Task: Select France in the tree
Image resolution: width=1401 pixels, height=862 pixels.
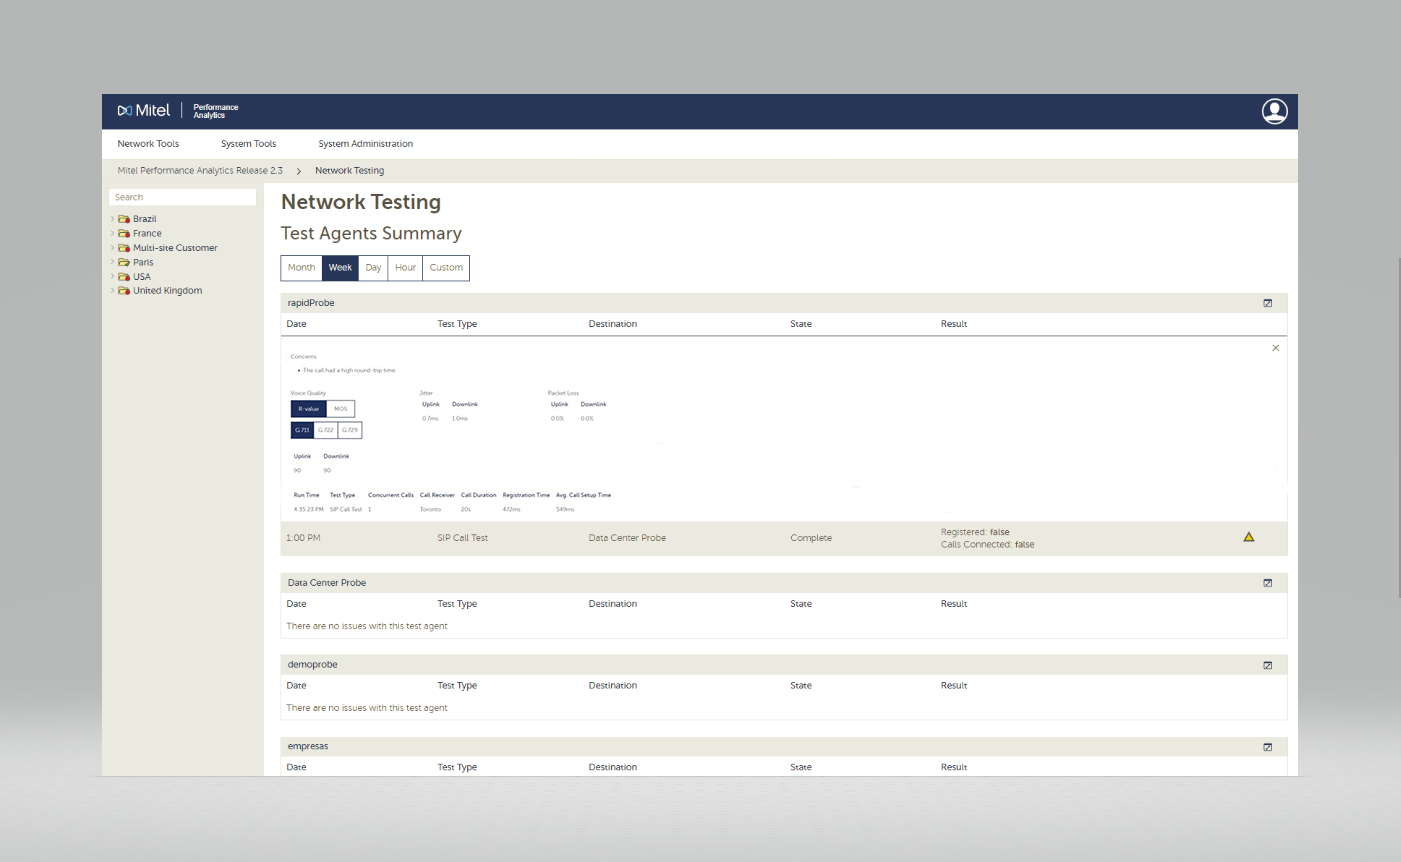Action: pos(147,233)
